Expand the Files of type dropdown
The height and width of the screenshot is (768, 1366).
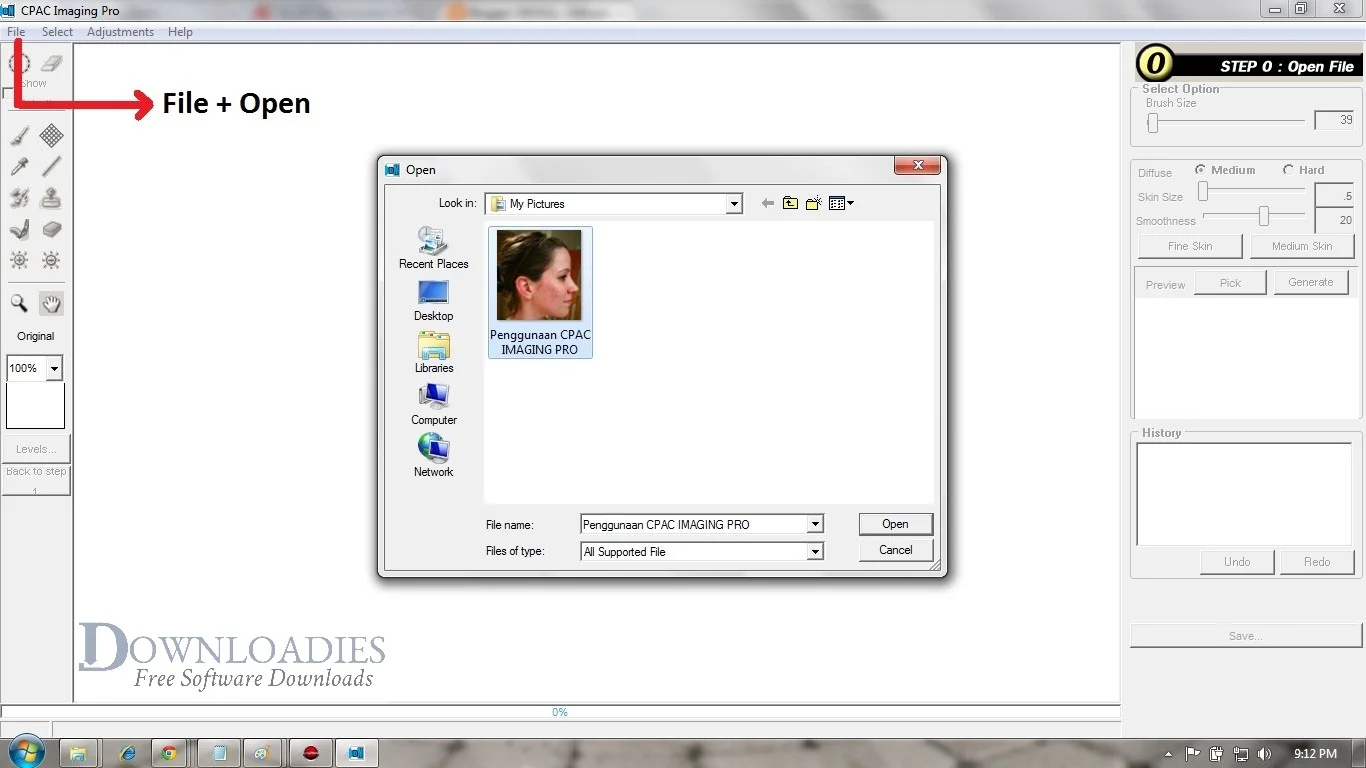(815, 551)
